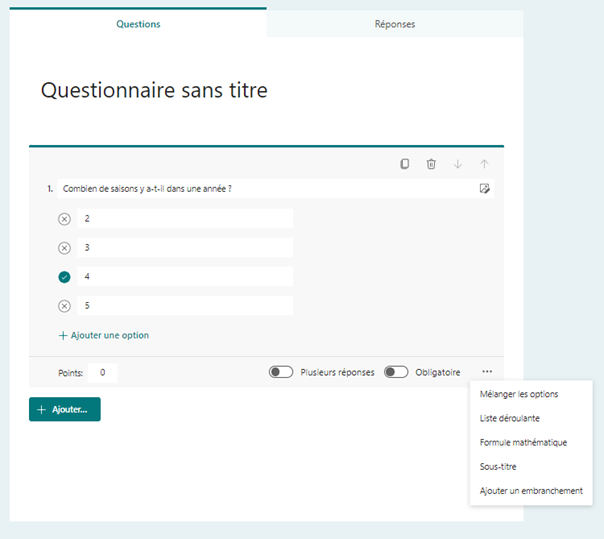Viewport: 604px width, 539px height.
Task: Mark option 5 as correct answer
Action: pos(64,306)
